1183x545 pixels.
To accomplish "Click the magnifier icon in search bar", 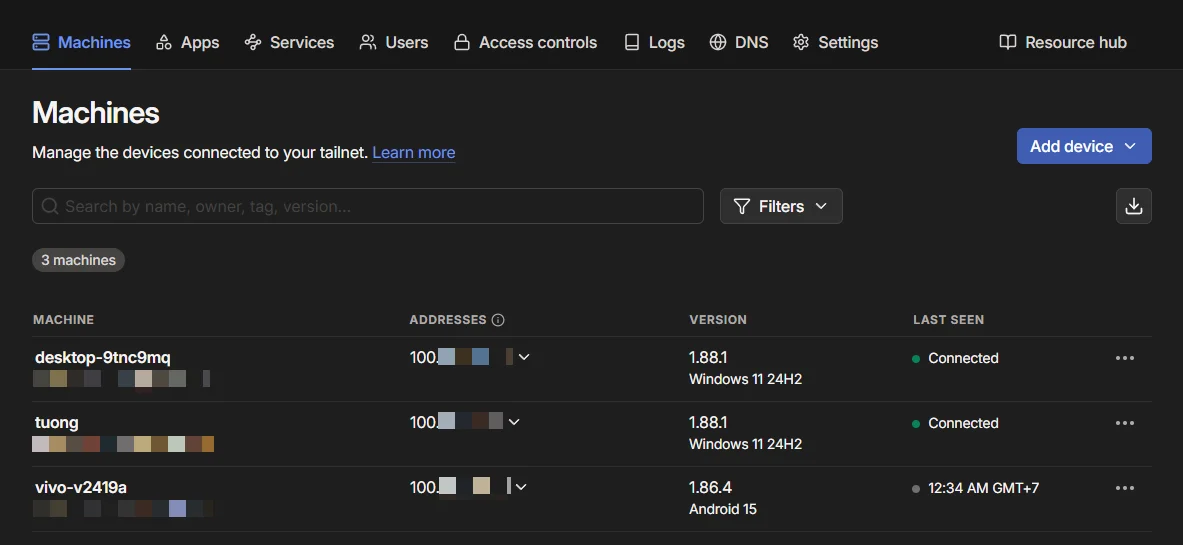I will tap(49, 206).
